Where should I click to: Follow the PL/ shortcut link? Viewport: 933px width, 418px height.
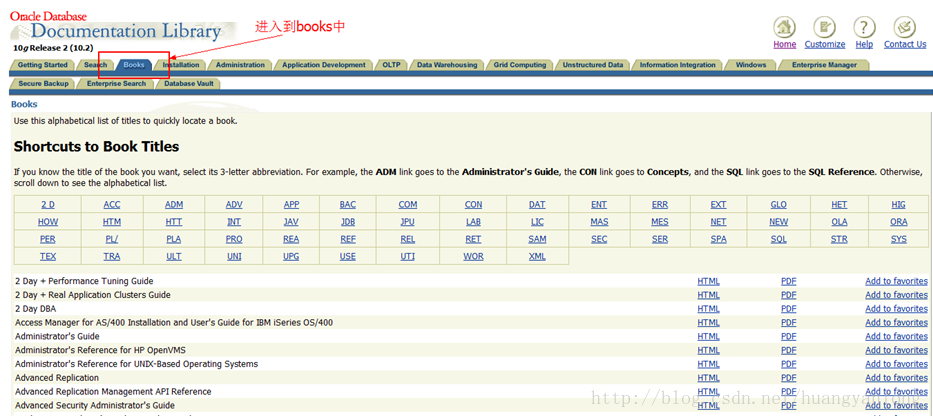click(111, 239)
